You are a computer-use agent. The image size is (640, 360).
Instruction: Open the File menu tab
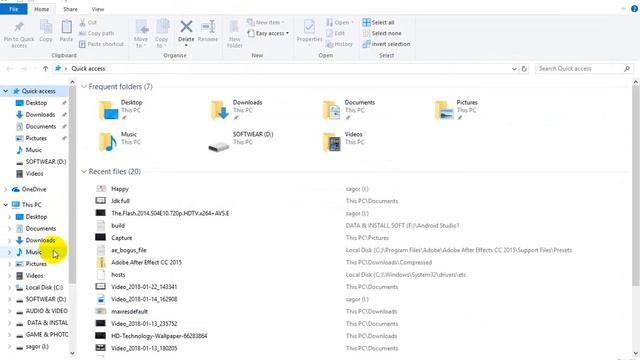pyautogui.click(x=13, y=9)
